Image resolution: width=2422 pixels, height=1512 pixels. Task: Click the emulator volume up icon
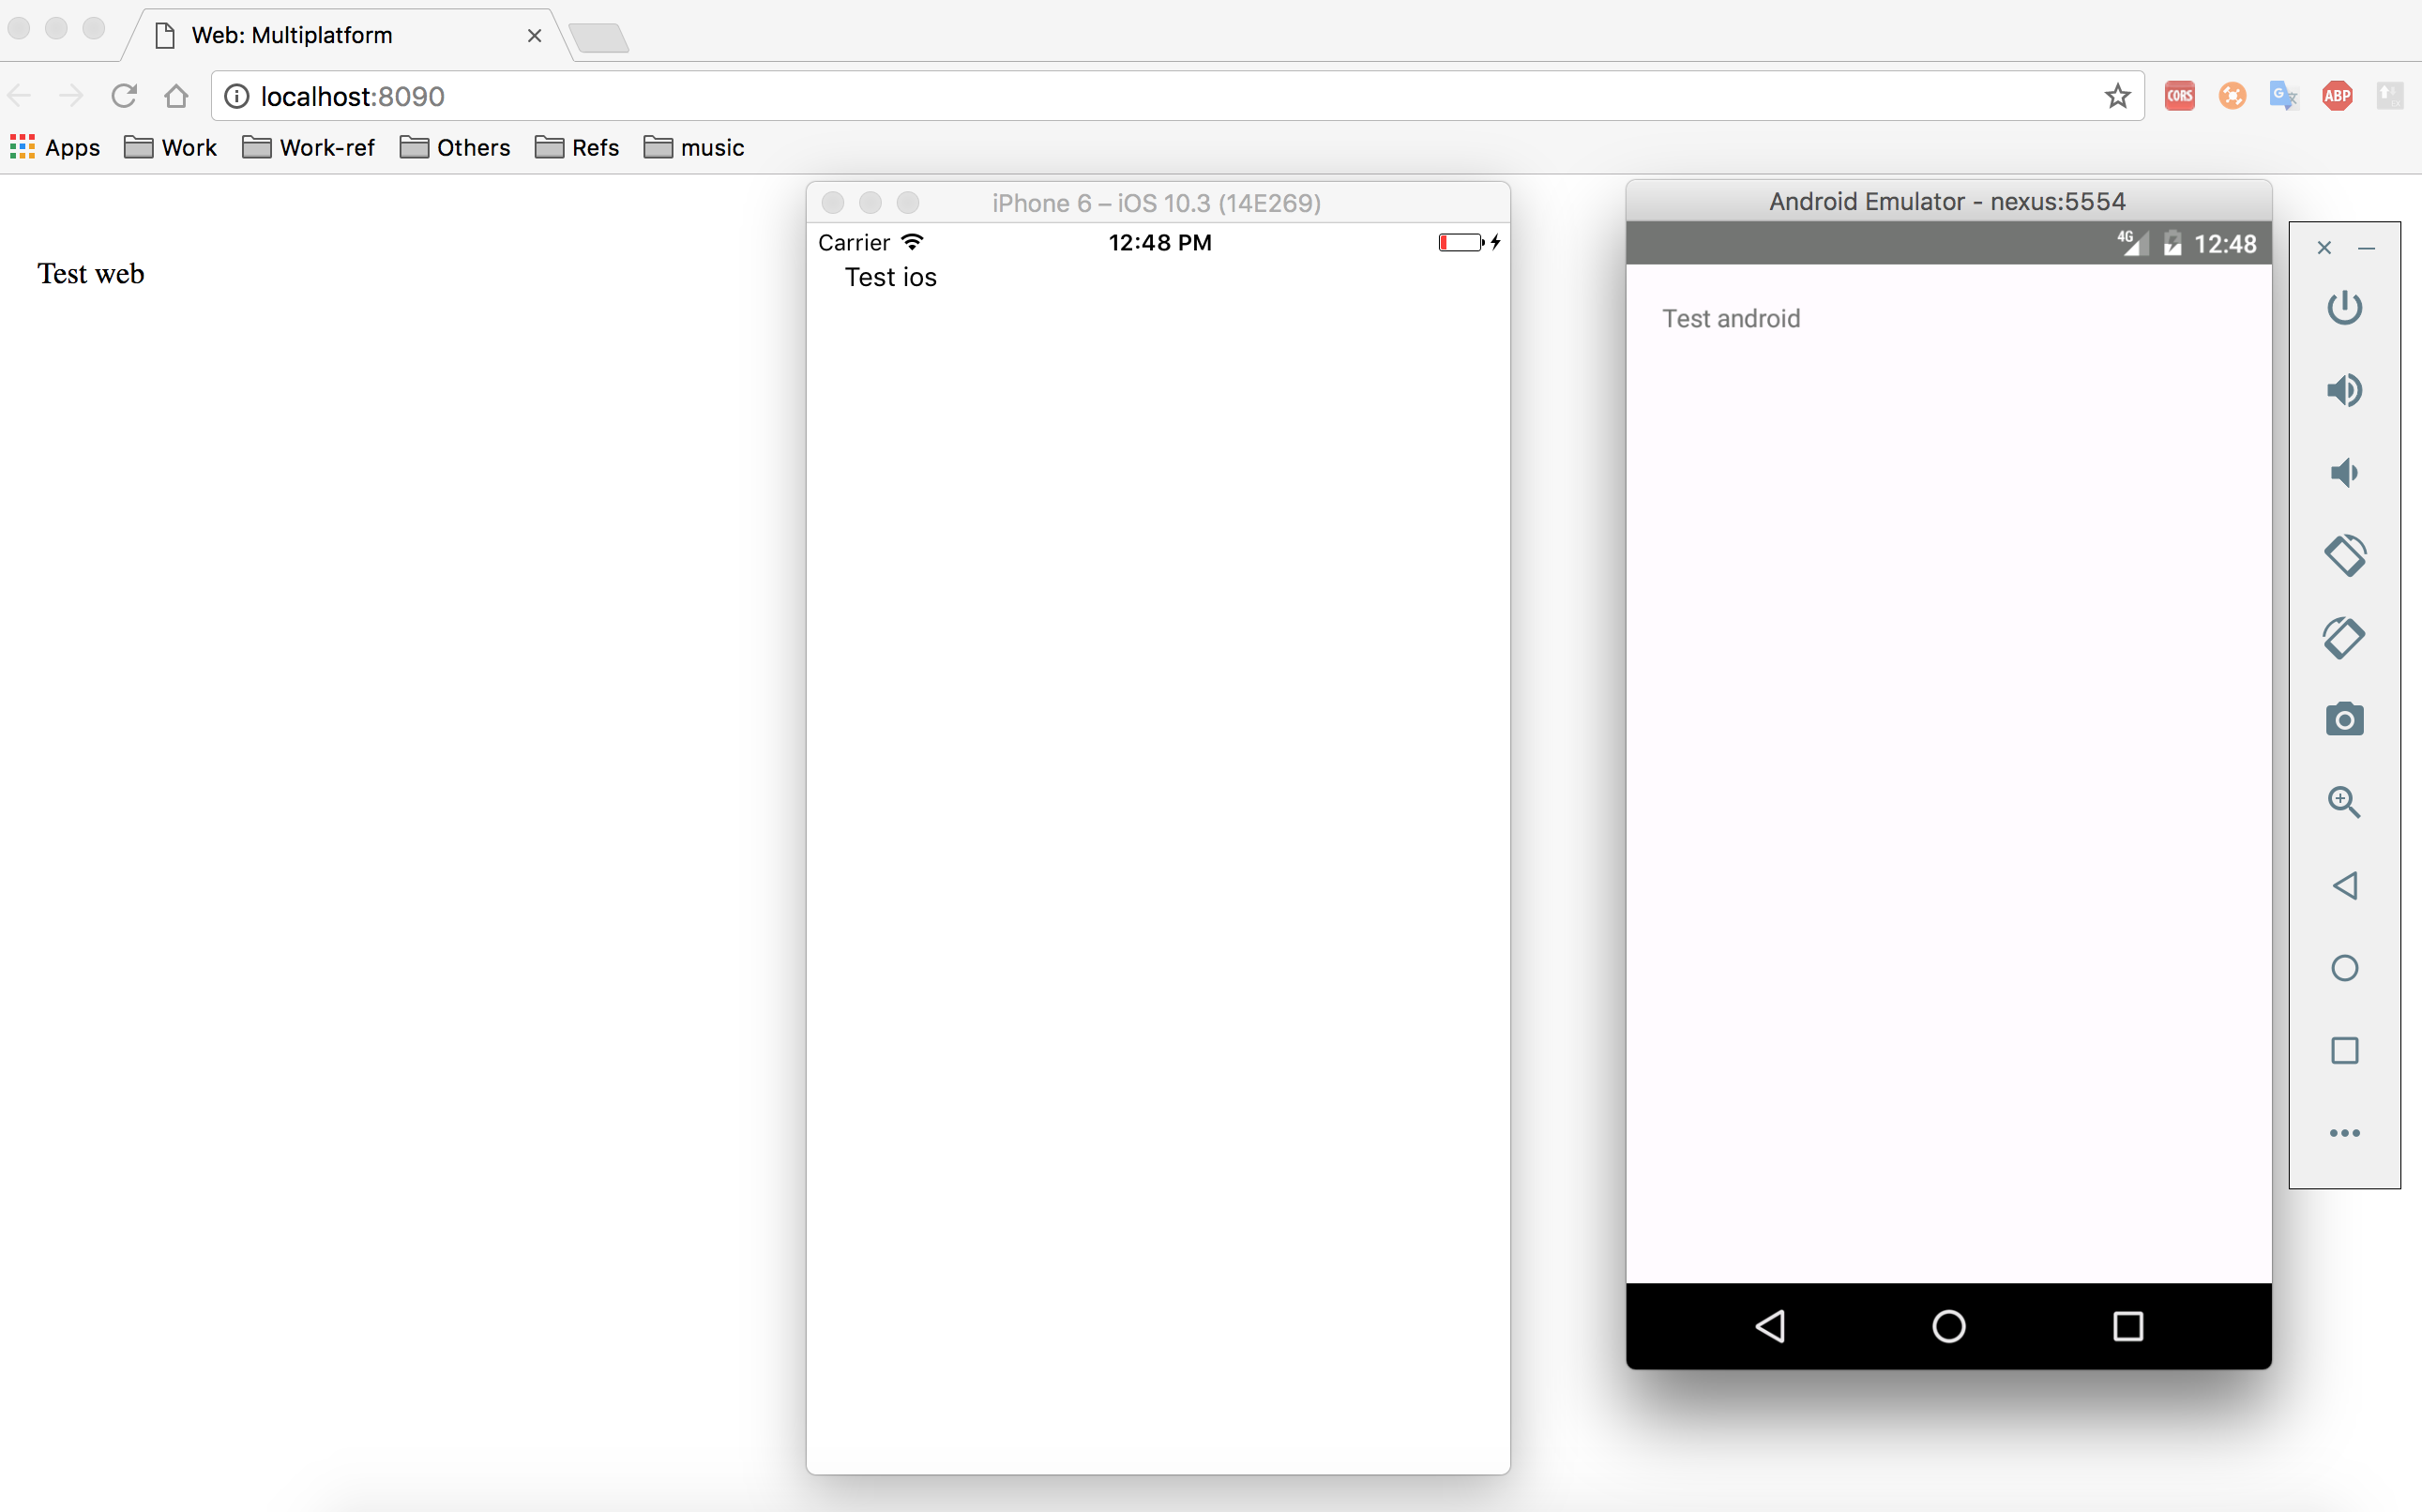point(2343,390)
